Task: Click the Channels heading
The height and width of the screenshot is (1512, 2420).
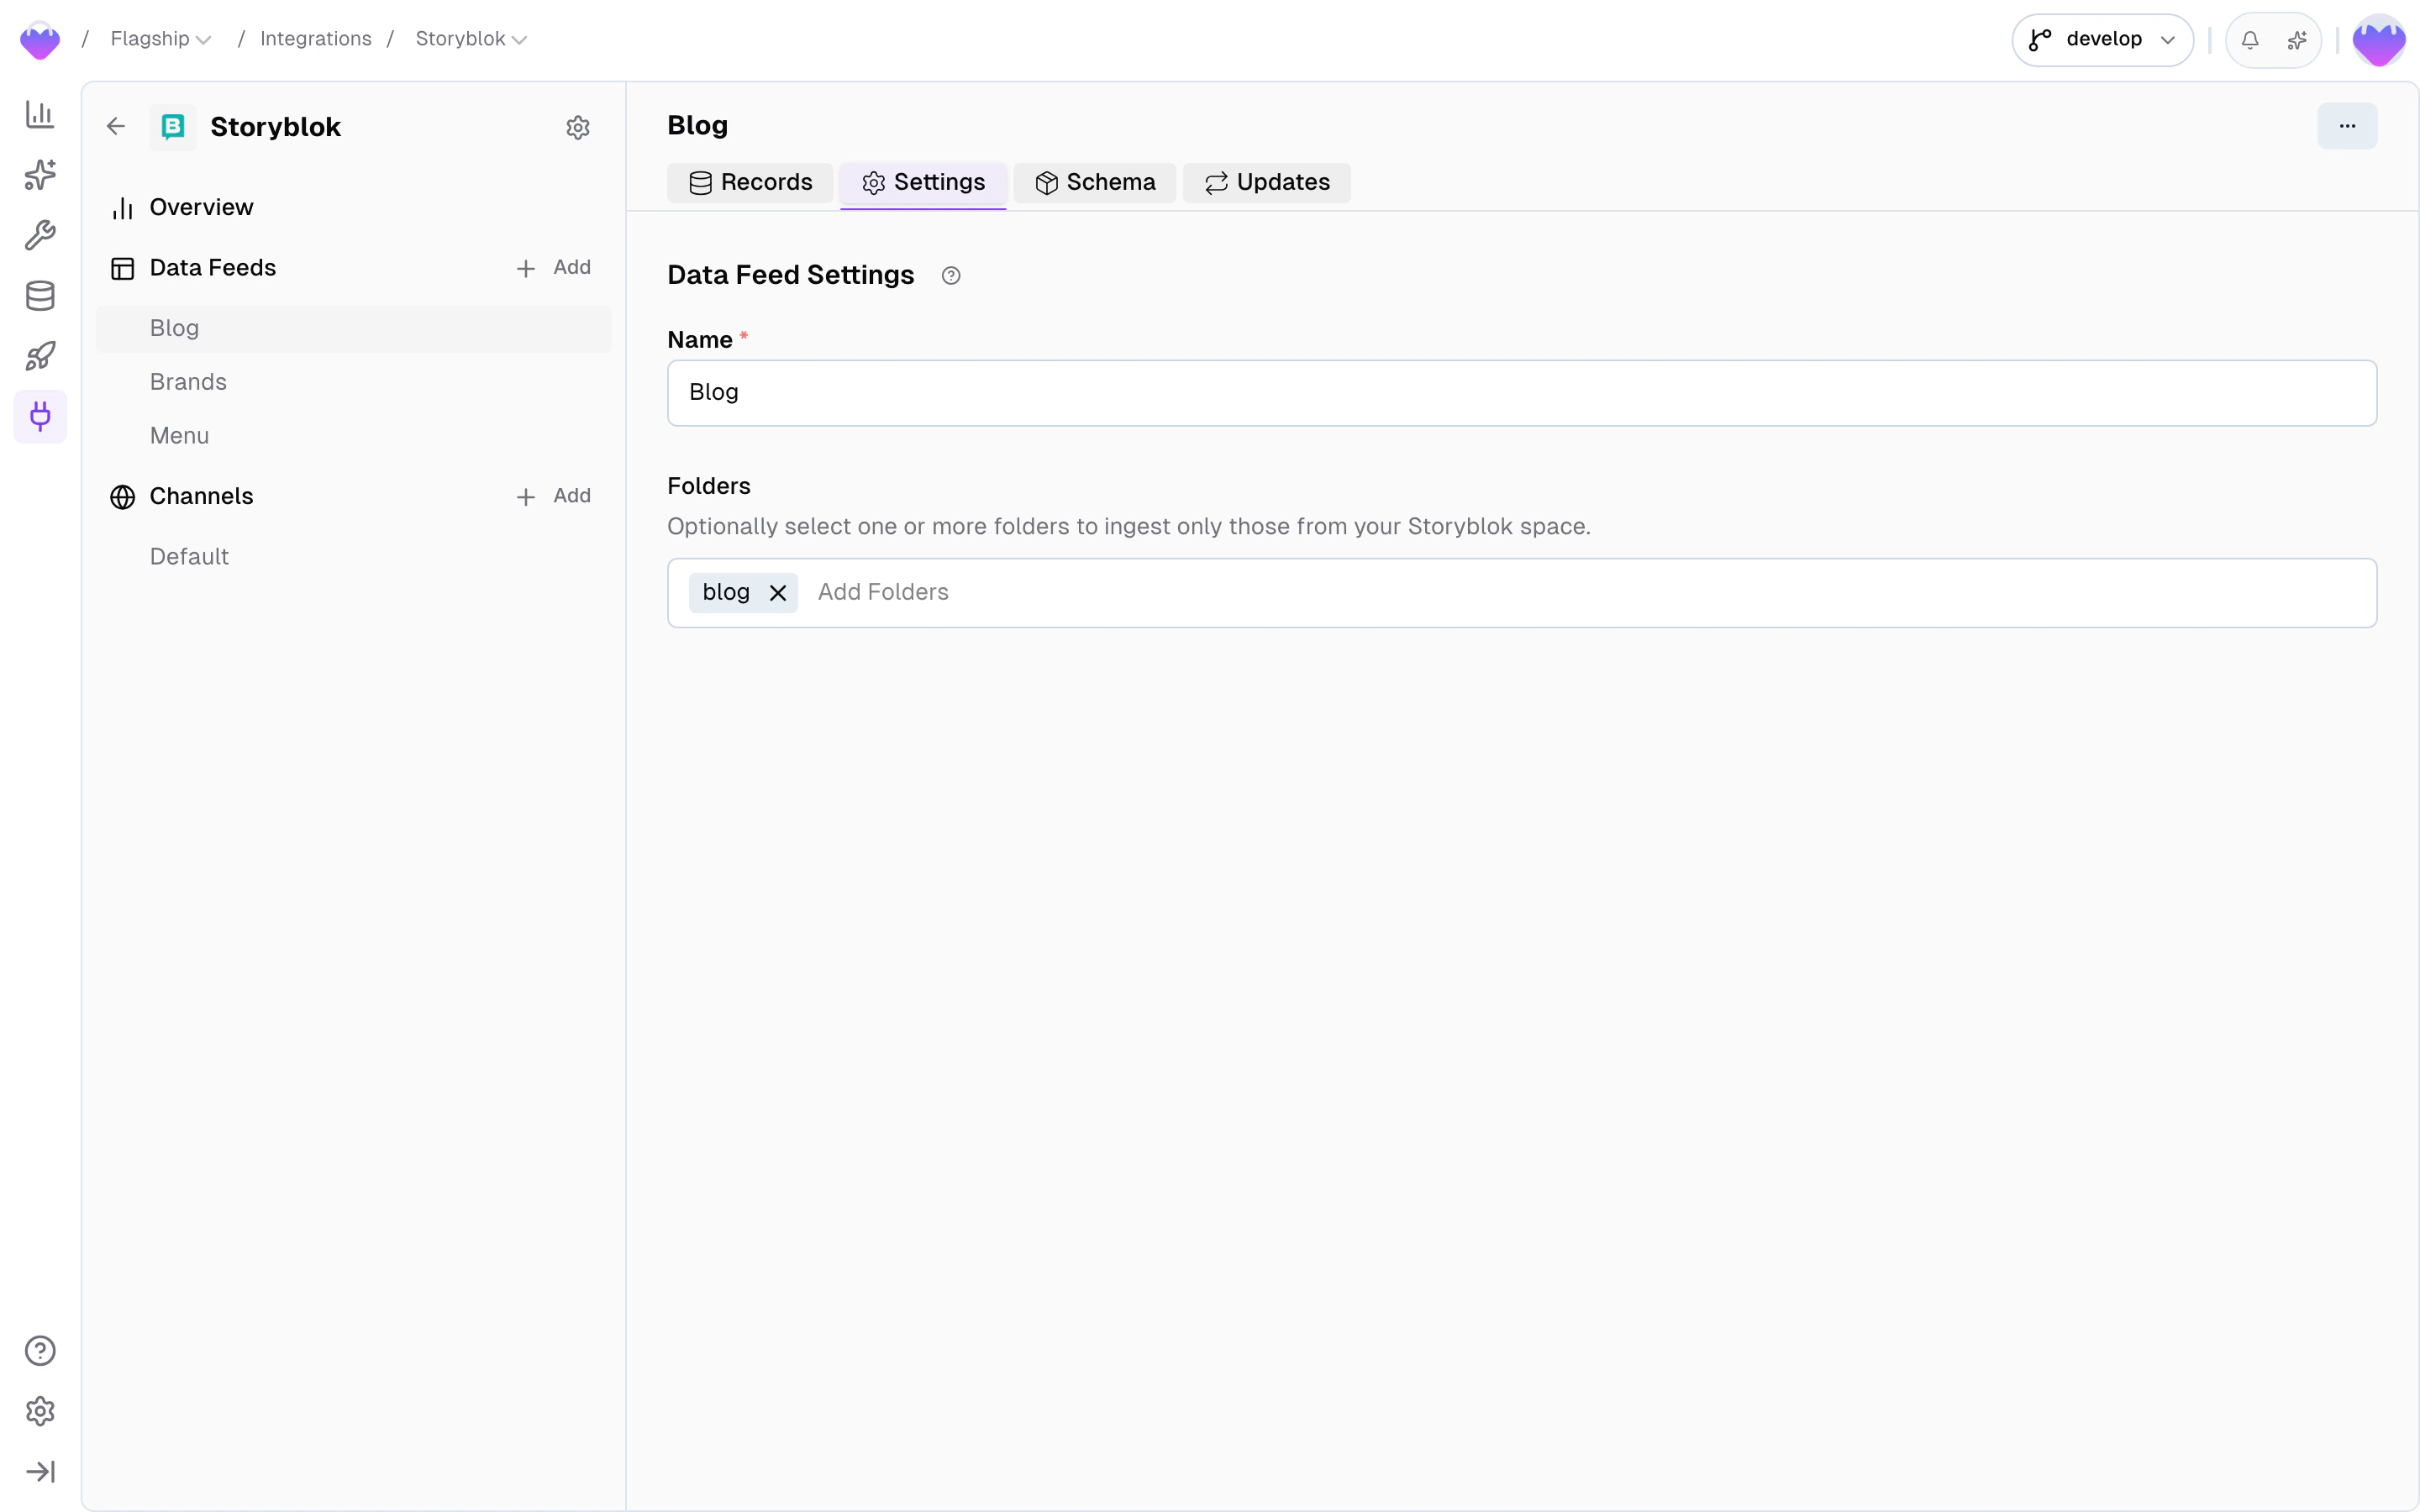Action: click(201, 497)
